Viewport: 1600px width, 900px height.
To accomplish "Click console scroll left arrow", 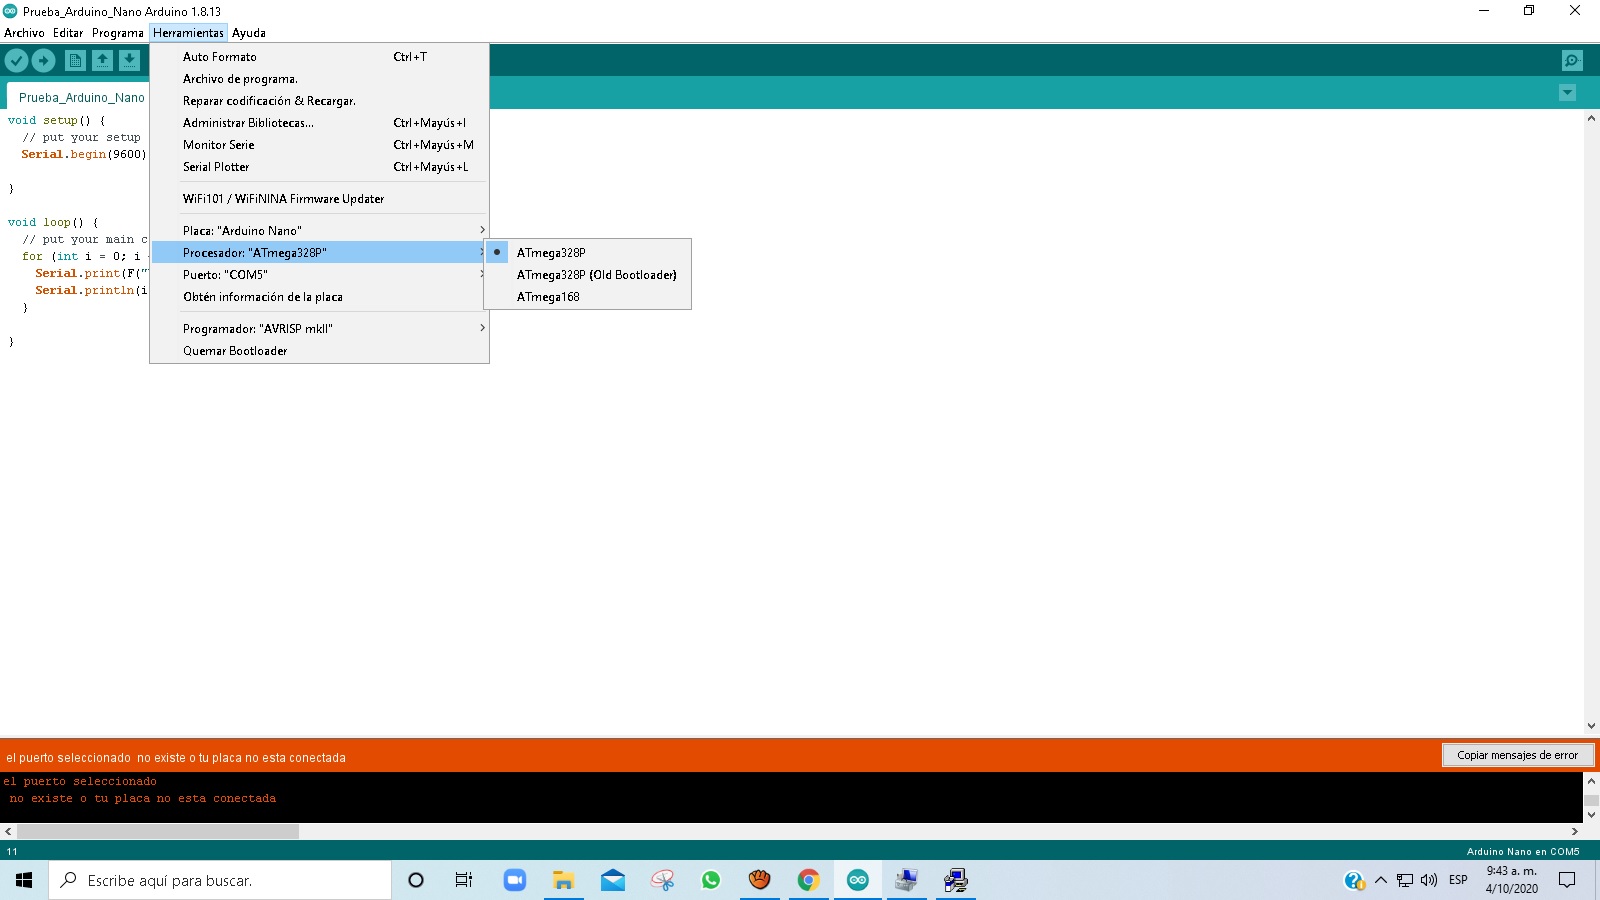I will tap(8, 831).
